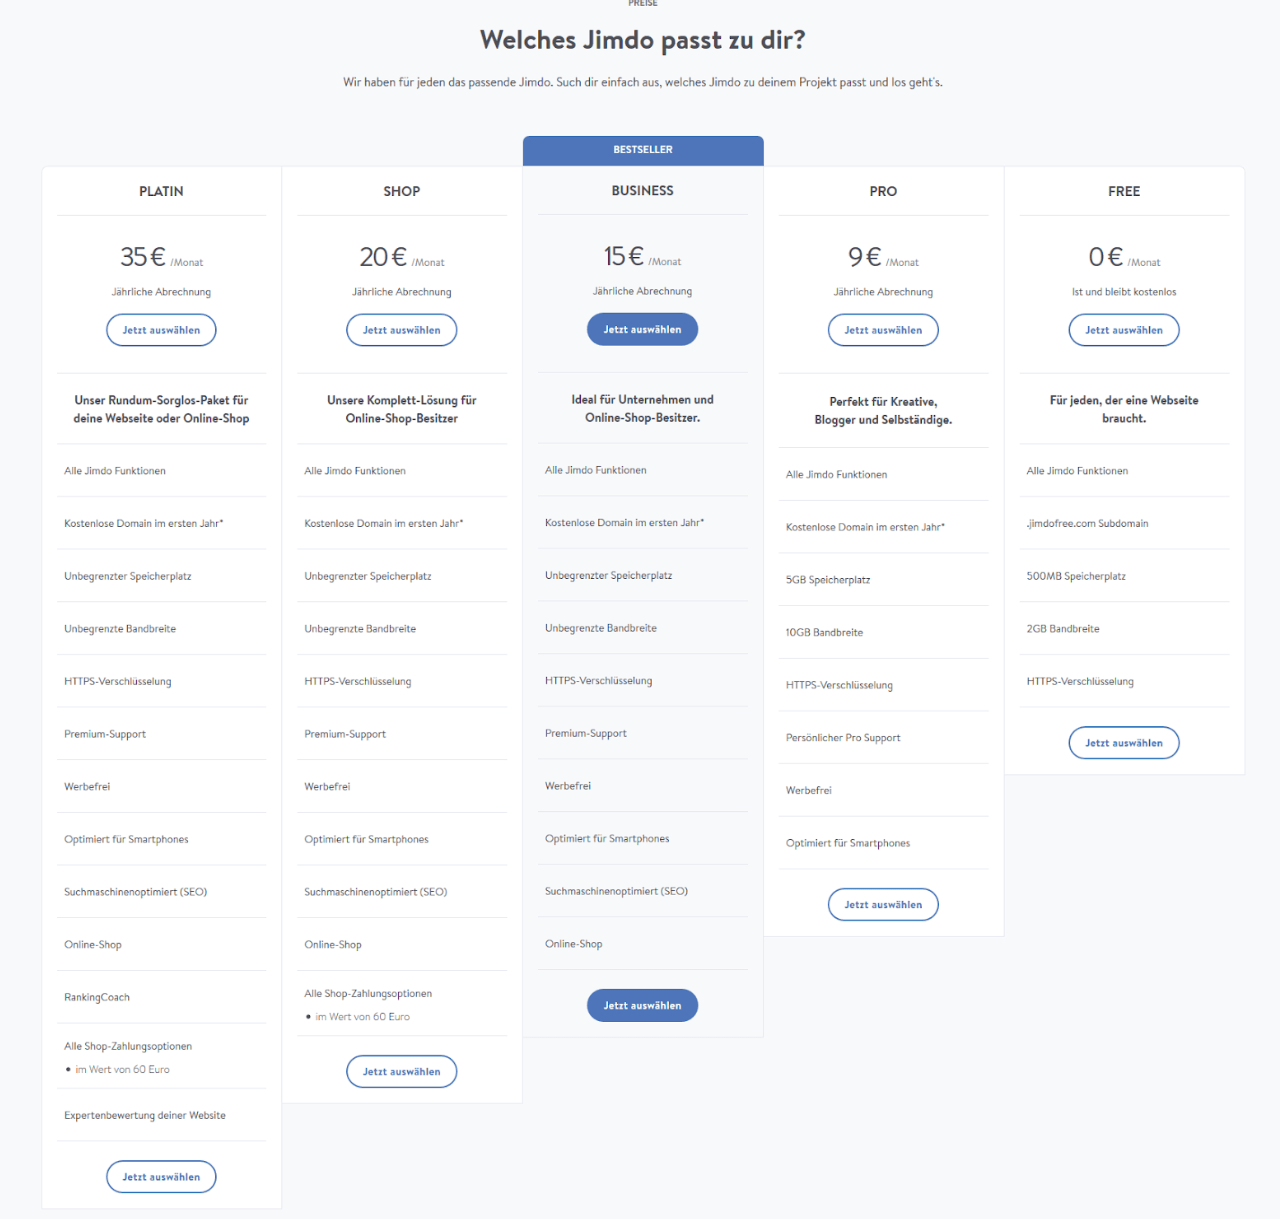The width and height of the screenshot is (1280, 1219).
Task: Click 'Alle Shop-Zahlungsoptionen' in PLATIN column
Action: [128, 1046]
